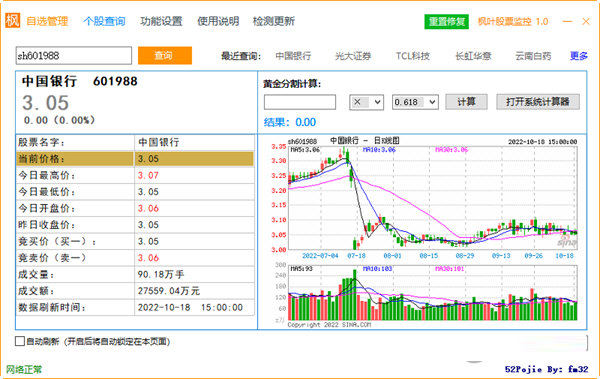Select recent query 长虹华意
This screenshot has width=600, height=379.
click(473, 56)
